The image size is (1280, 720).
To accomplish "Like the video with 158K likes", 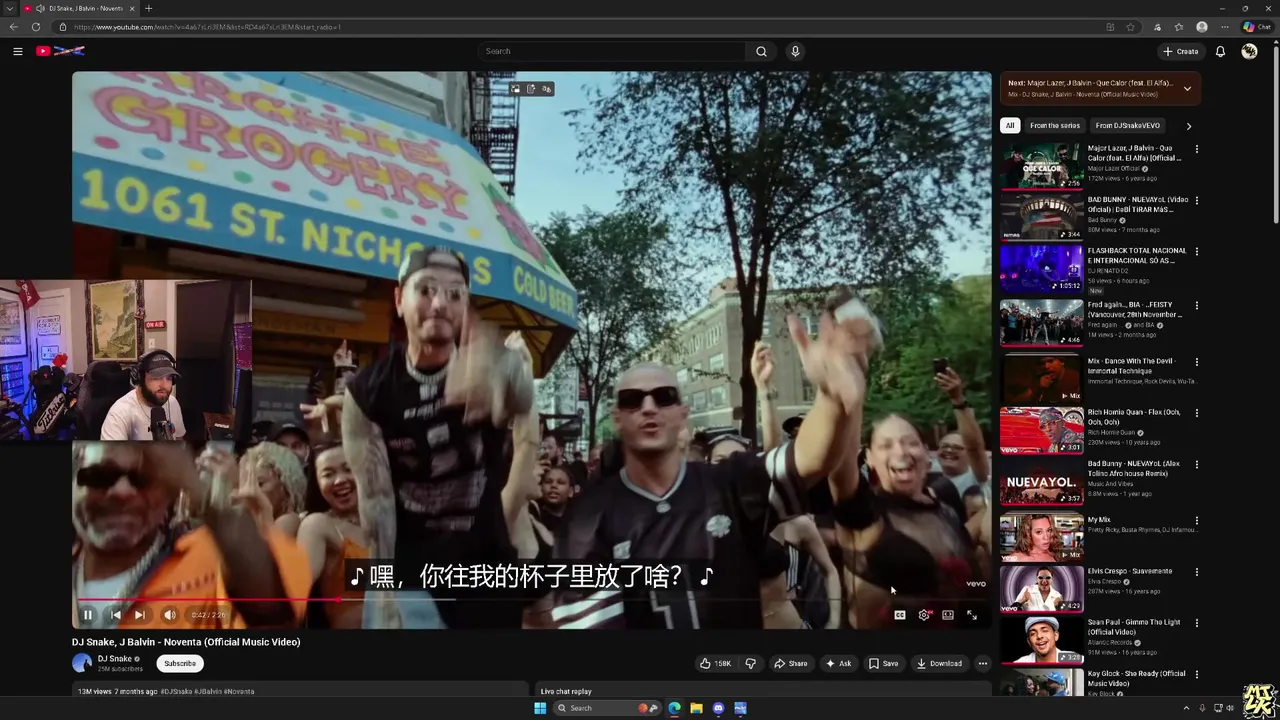I will (715, 663).
